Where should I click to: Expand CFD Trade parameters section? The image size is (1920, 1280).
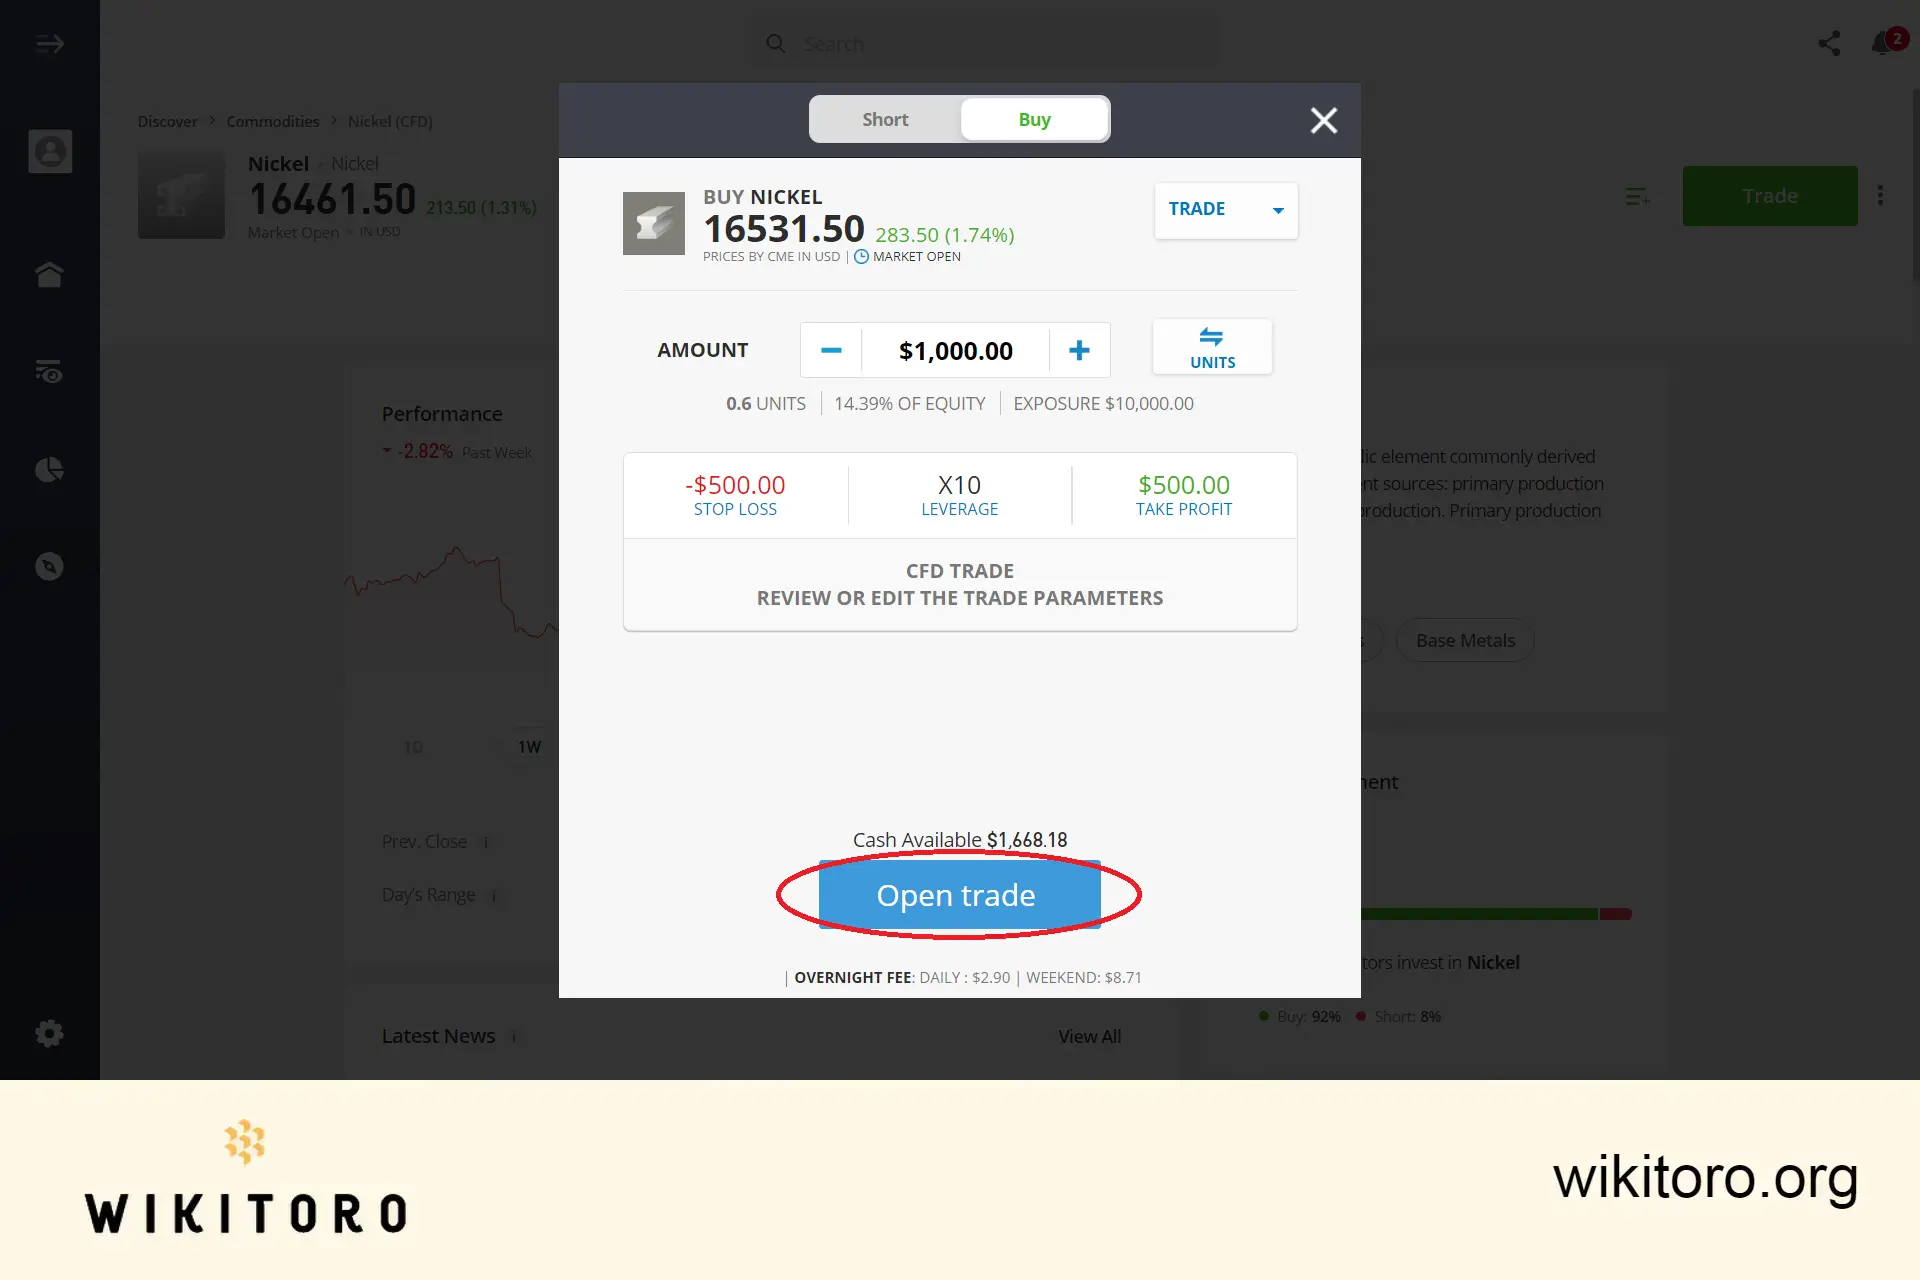point(960,583)
